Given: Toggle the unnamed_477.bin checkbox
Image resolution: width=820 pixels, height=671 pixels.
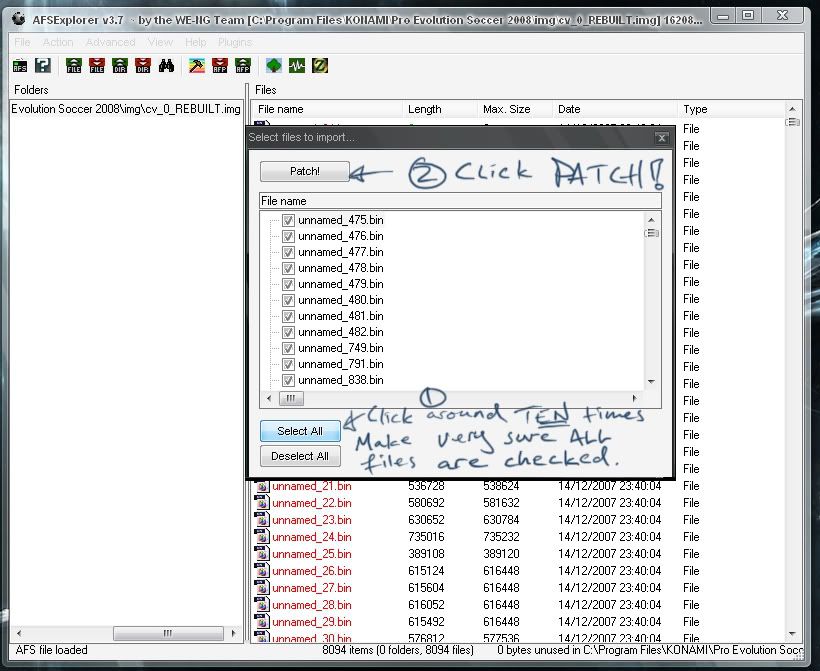Looking at the screenshot, I should [288, 252].
